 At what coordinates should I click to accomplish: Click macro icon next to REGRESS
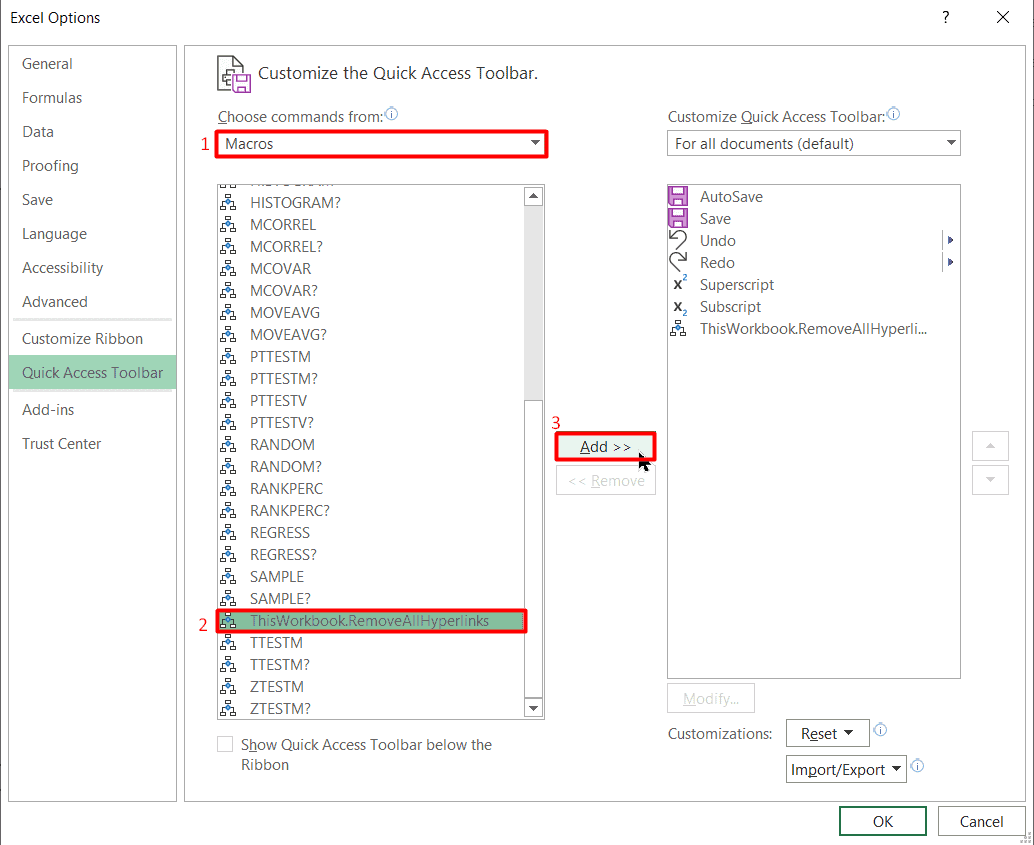[228, 532]
